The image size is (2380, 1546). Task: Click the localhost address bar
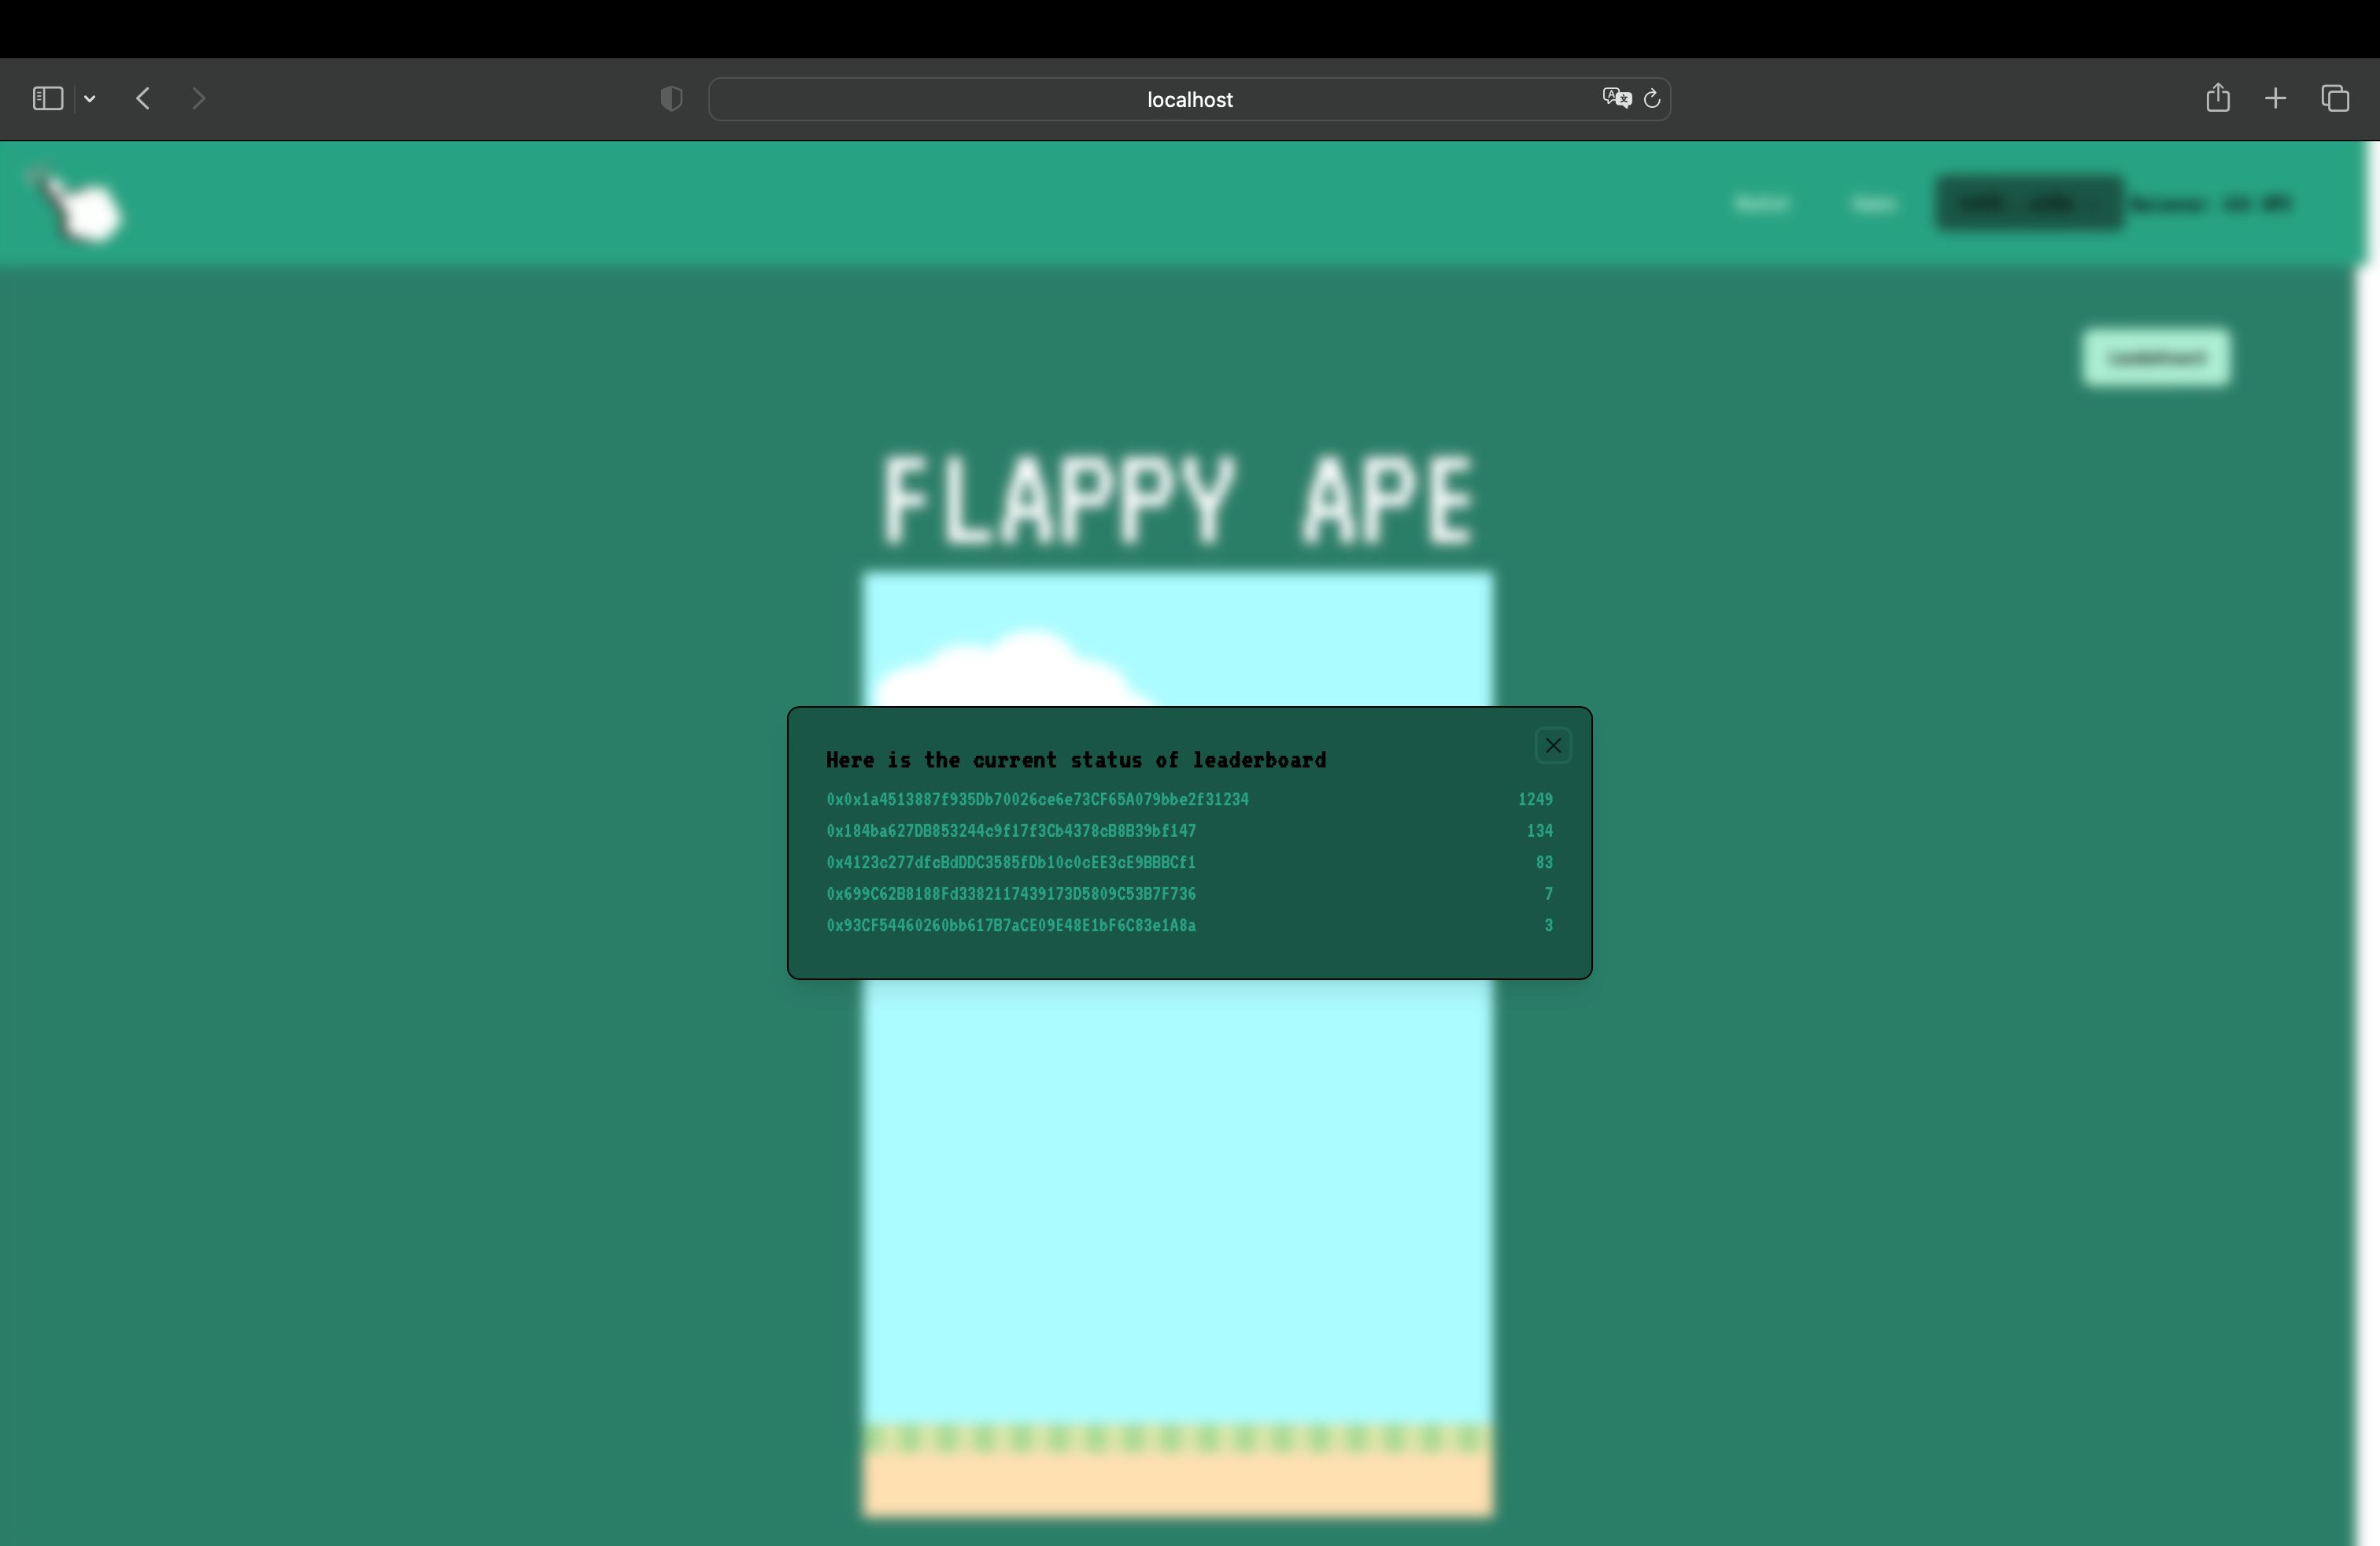[x=1189, y=99]
